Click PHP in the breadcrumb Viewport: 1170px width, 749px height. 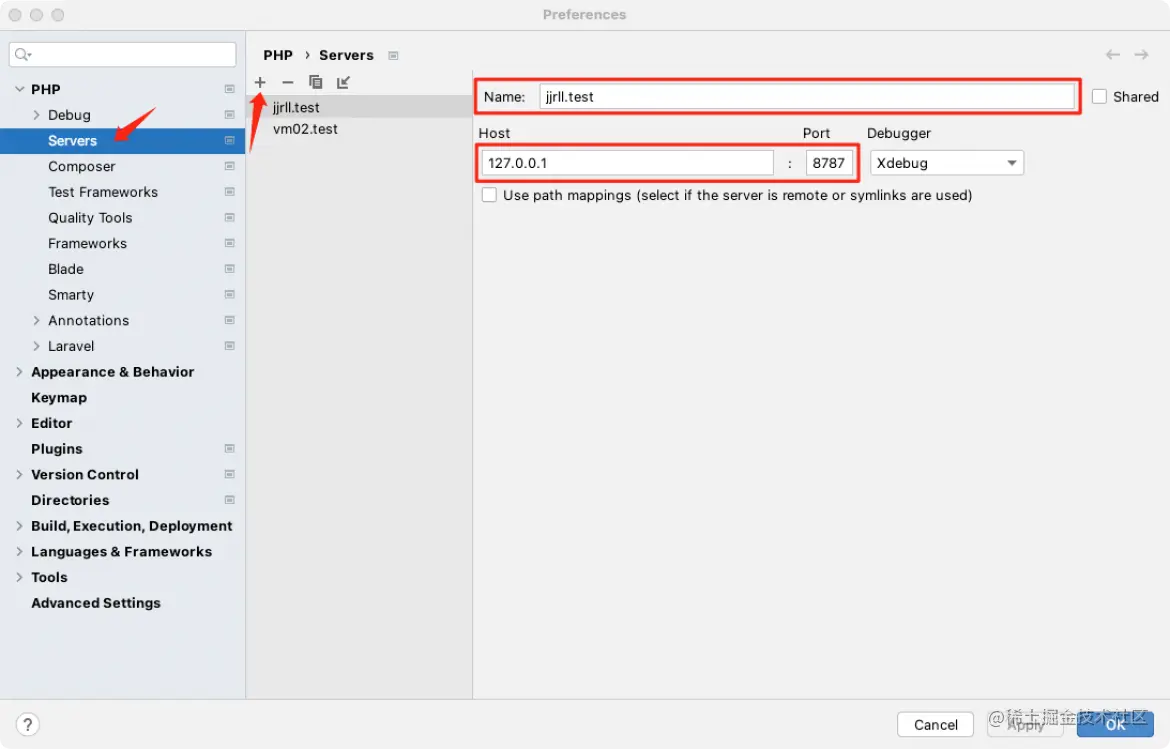pos(278,55)
